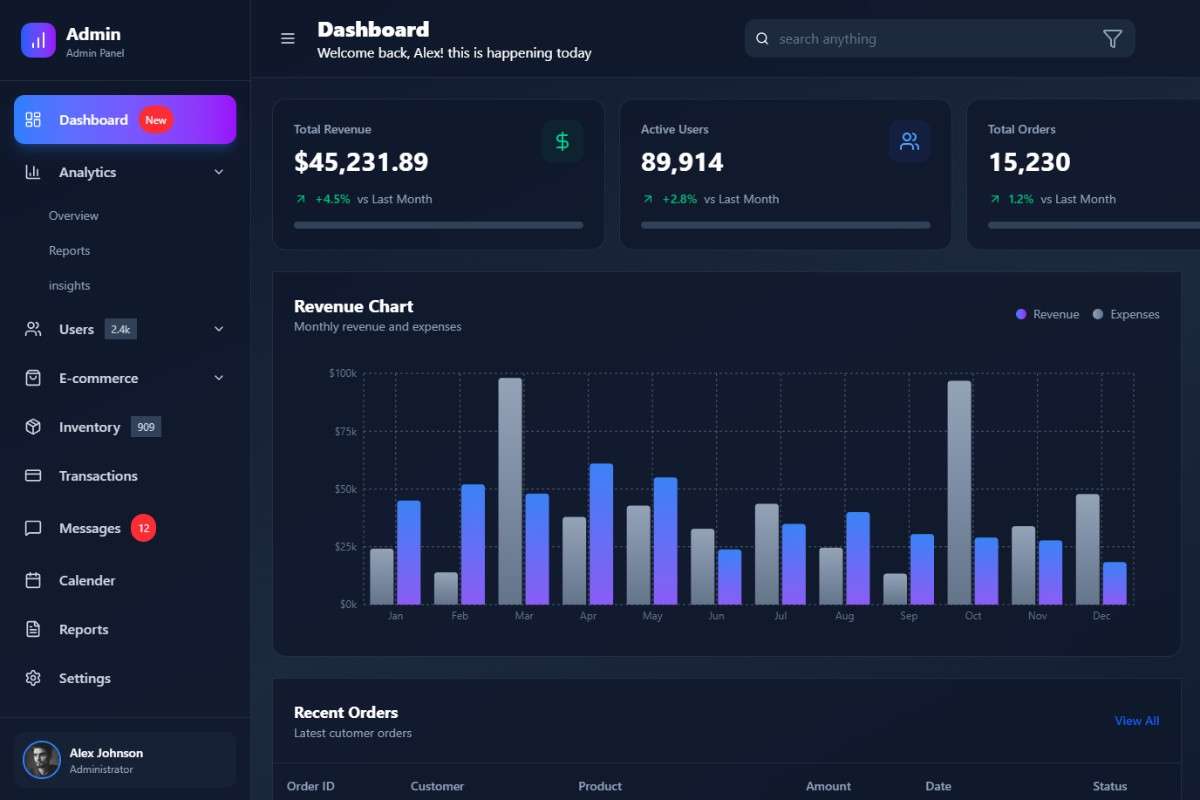This screenshot has height=800, width=1200.
Task: Toggle the Expenses legend in the chart
Action: tap(1126, 313)
